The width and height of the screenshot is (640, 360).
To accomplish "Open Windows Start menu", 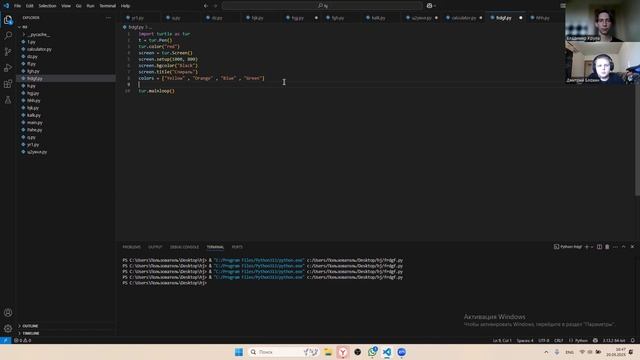I will tap(239, 352).
